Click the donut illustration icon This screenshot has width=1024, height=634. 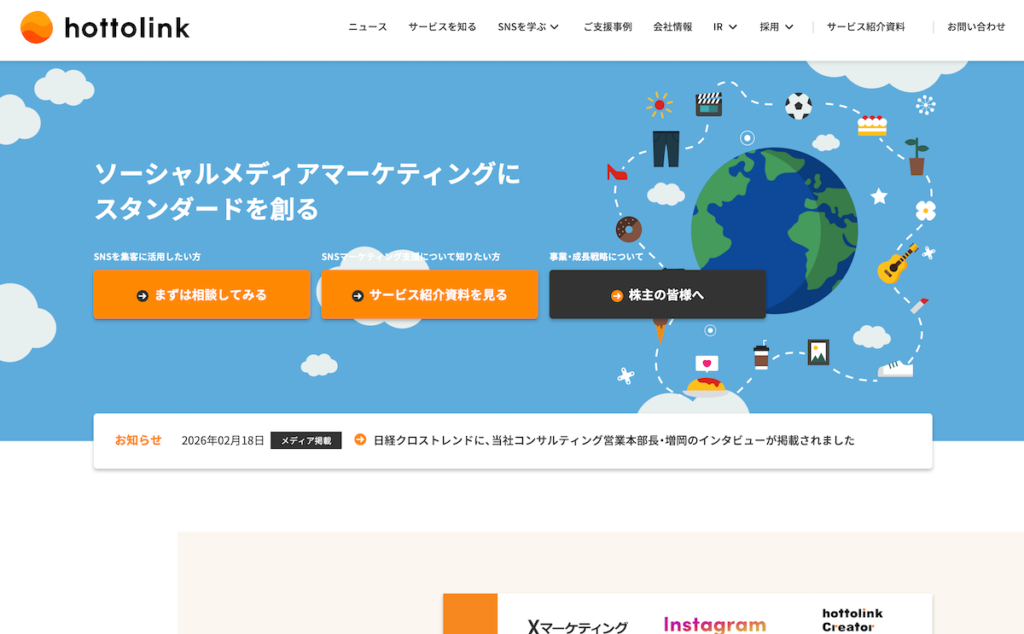[629, 229]
